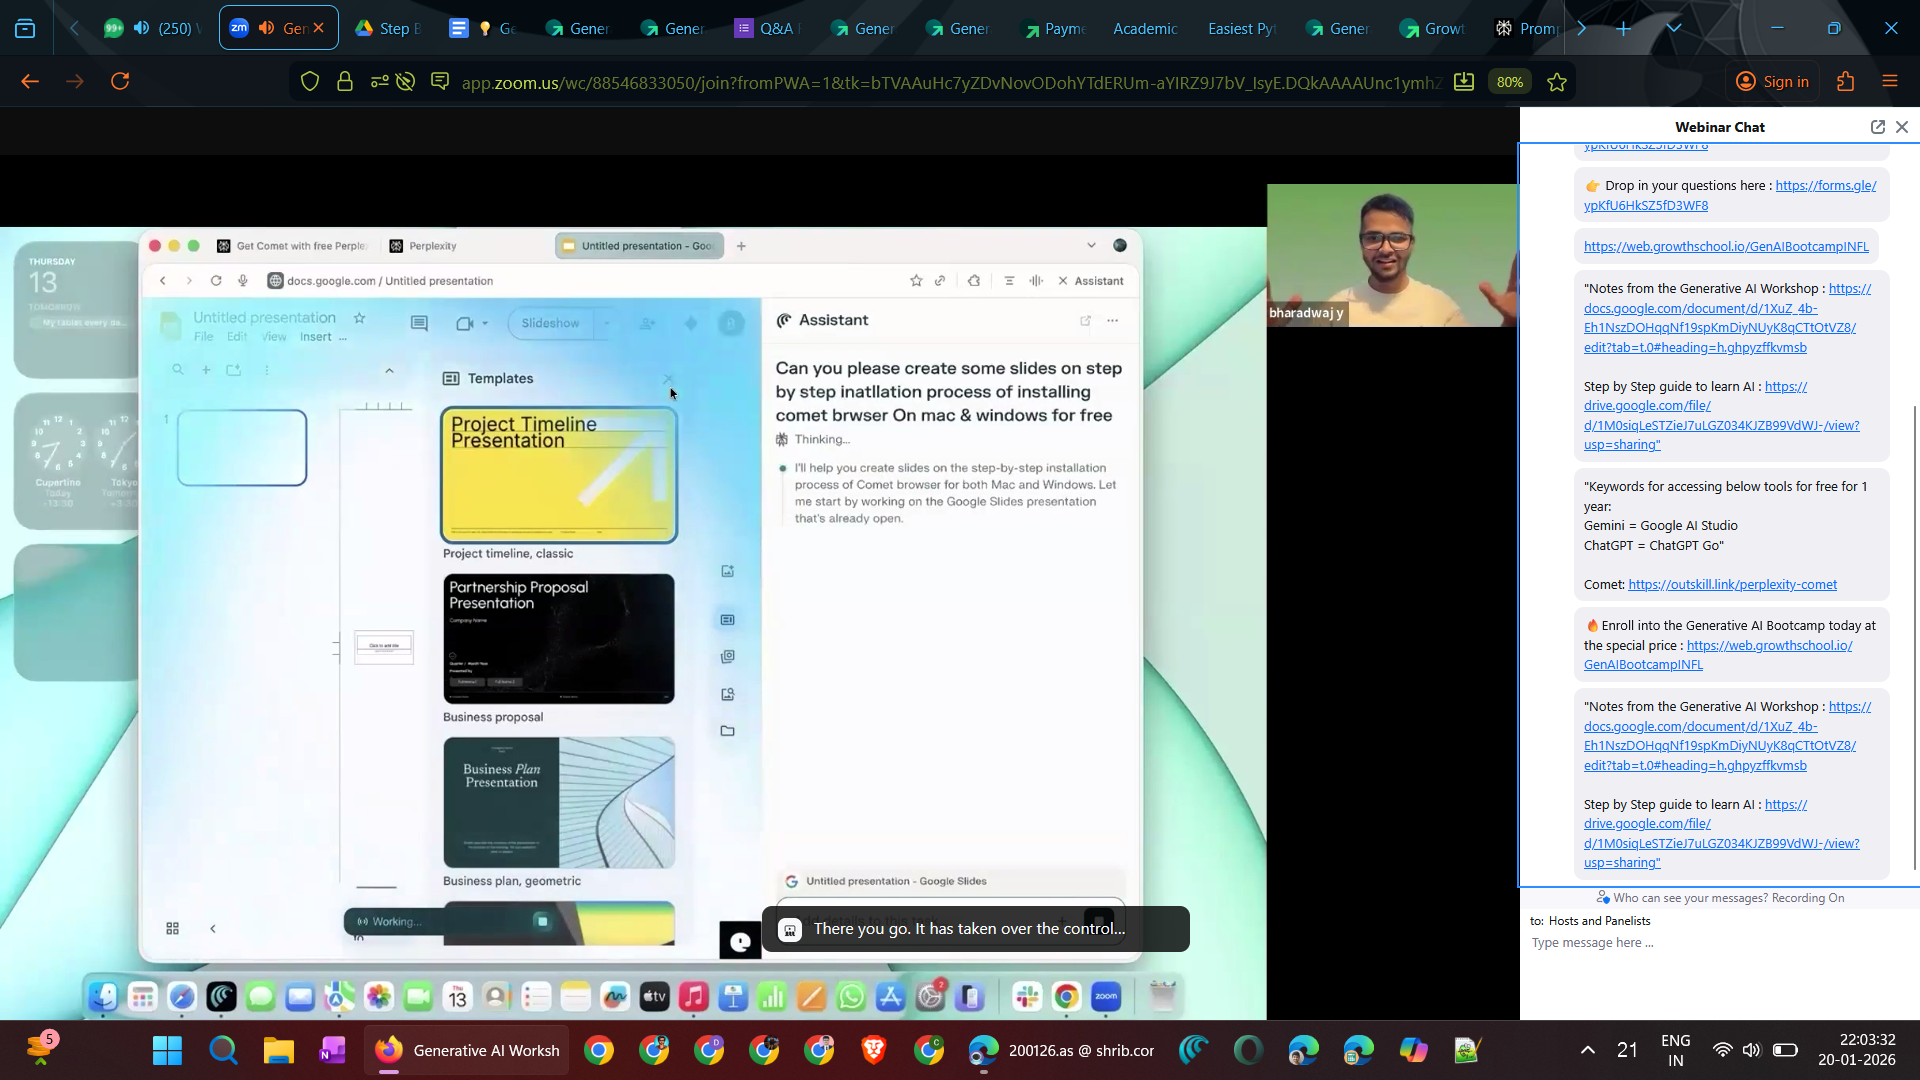Switch to the Easiest Pyt tab
Screen dimensions: 1920x1080
[1242, 28]
